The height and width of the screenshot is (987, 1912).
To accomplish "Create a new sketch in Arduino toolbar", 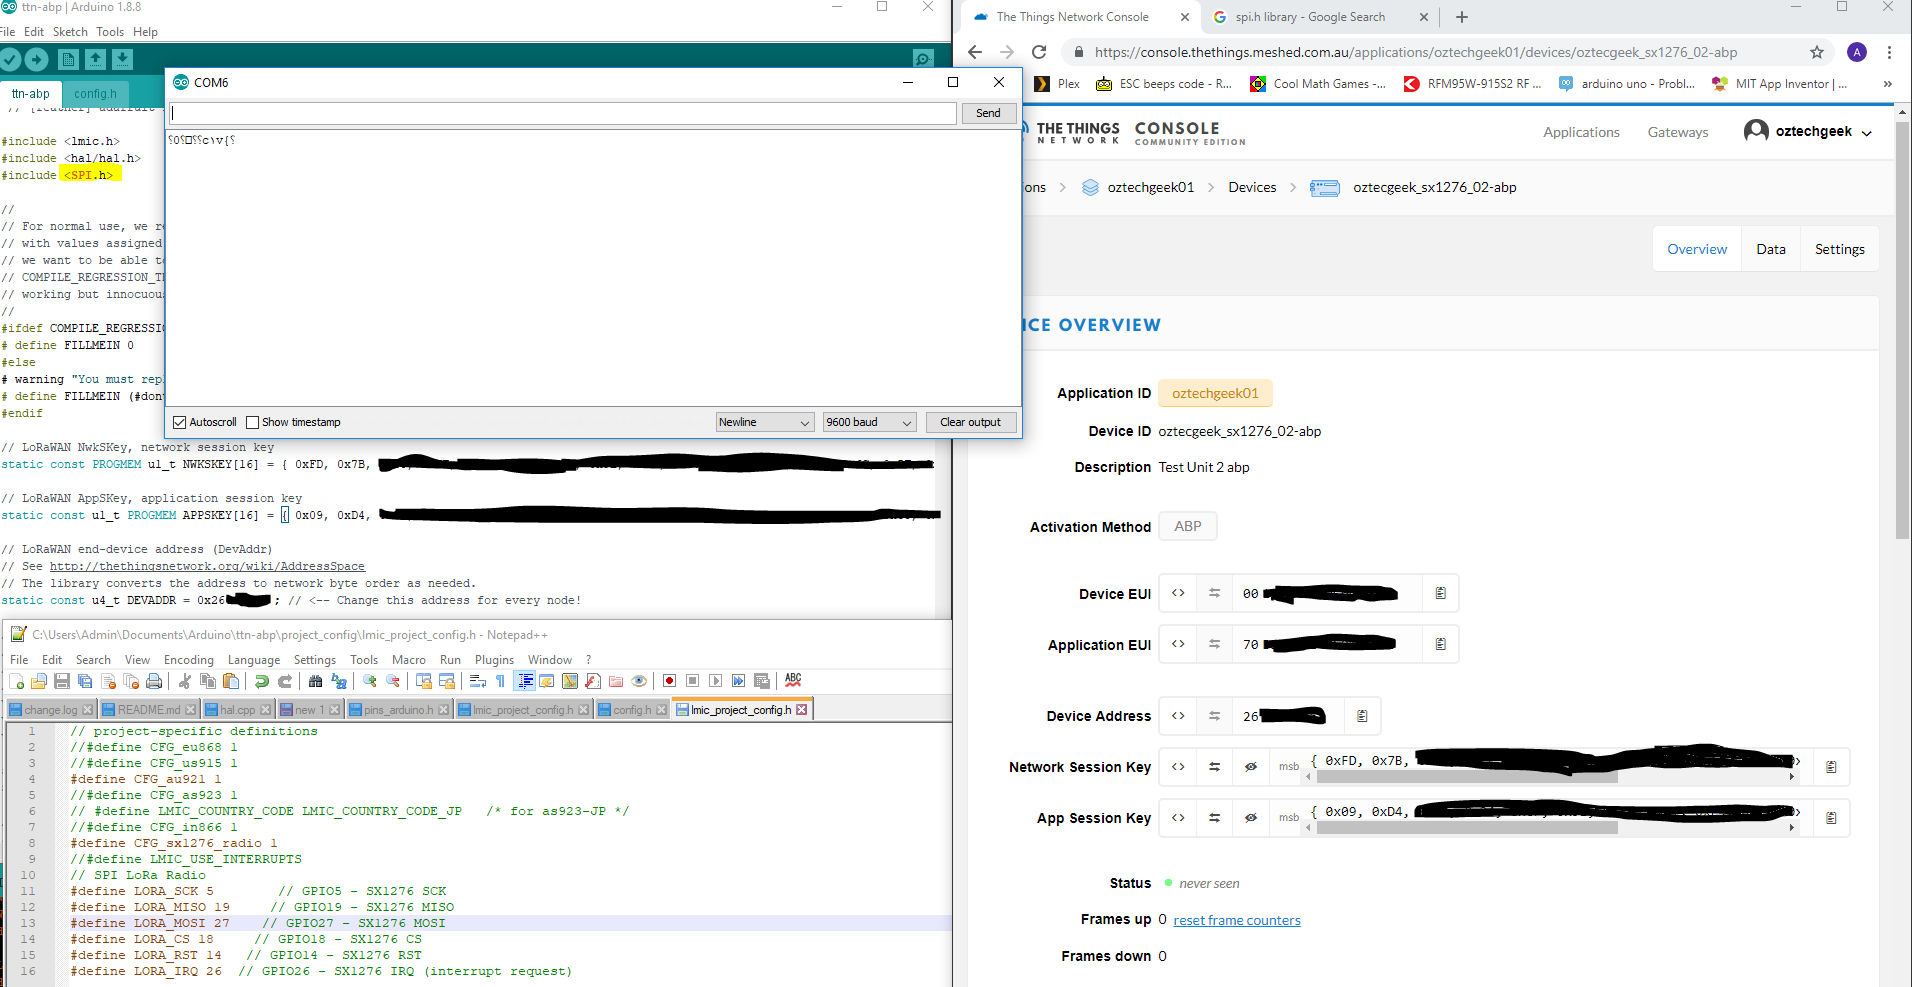I will (x=68, y=59).
